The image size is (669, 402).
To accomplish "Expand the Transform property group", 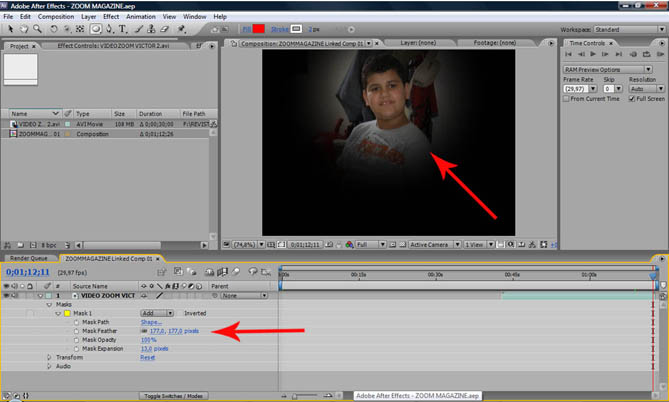I will (x=48, y=357).
